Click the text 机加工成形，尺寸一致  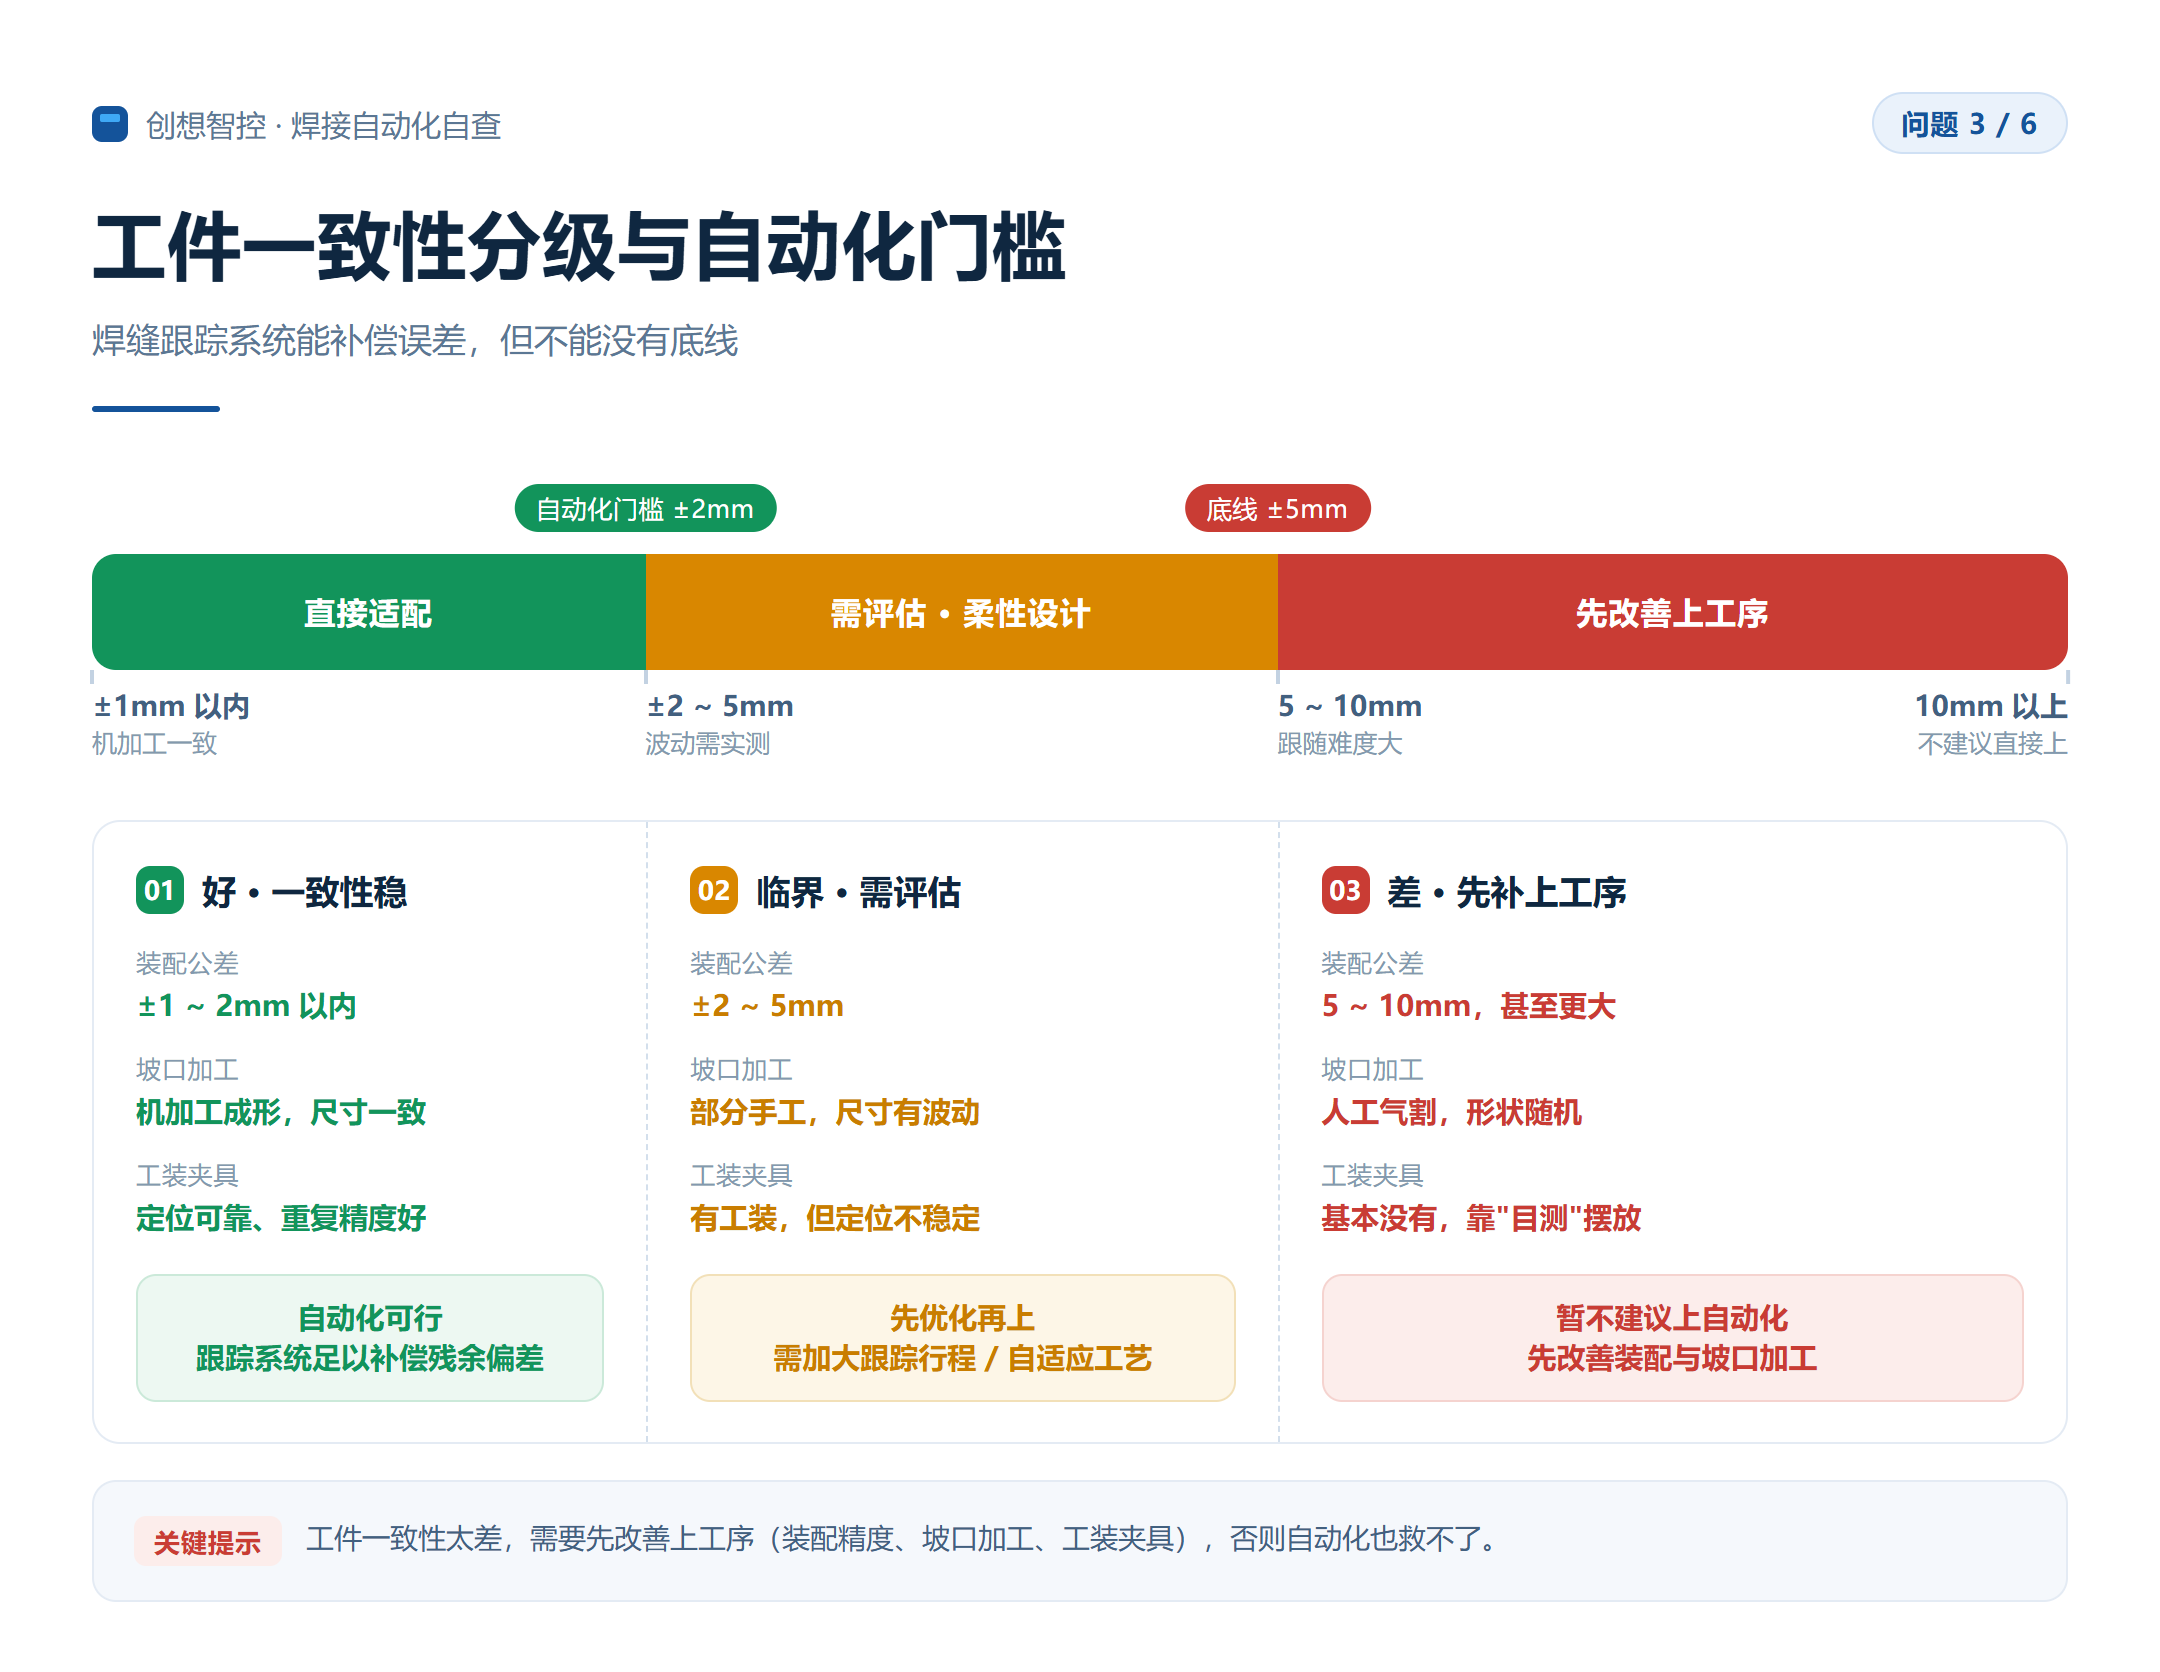click(x=281, y=1112)
